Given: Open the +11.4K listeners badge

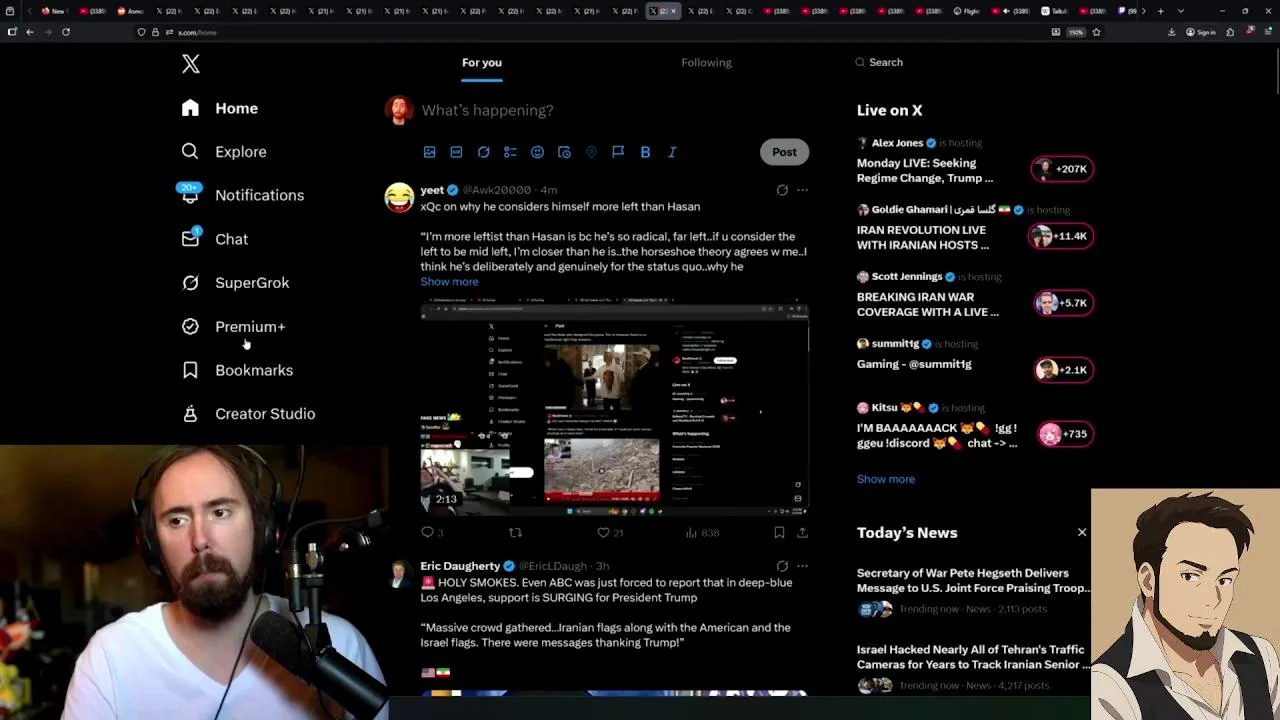Looking at the screenshot, I should click(x=1061, y=236).
